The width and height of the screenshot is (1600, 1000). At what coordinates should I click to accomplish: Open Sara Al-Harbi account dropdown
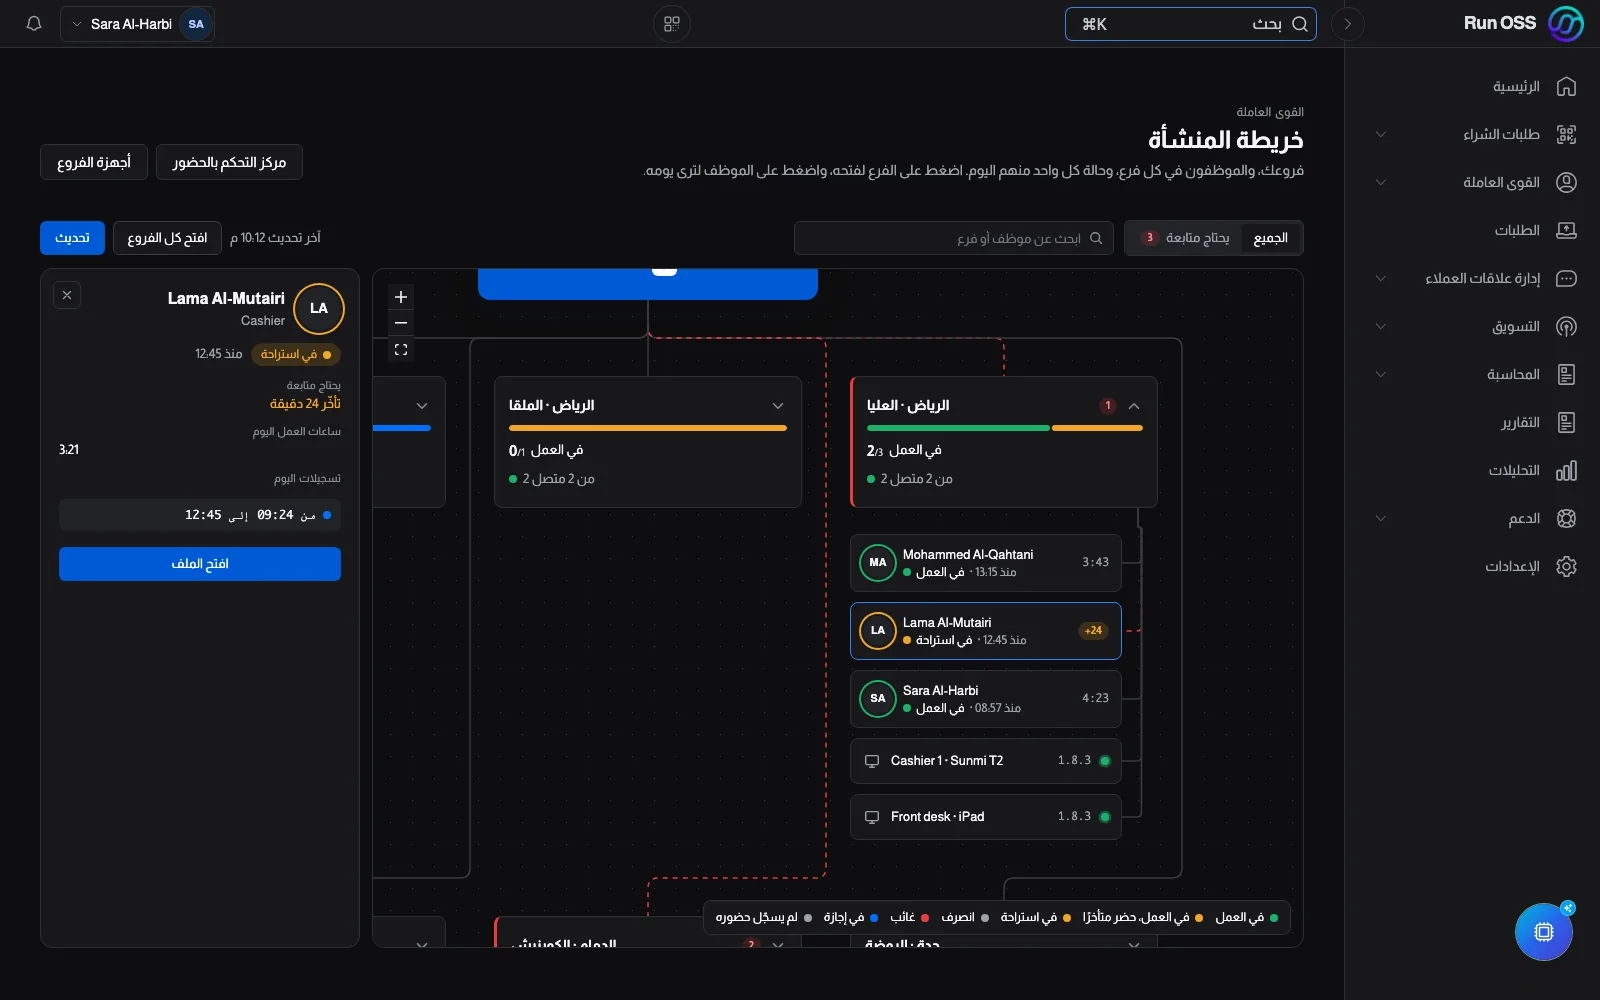[138, 24]
